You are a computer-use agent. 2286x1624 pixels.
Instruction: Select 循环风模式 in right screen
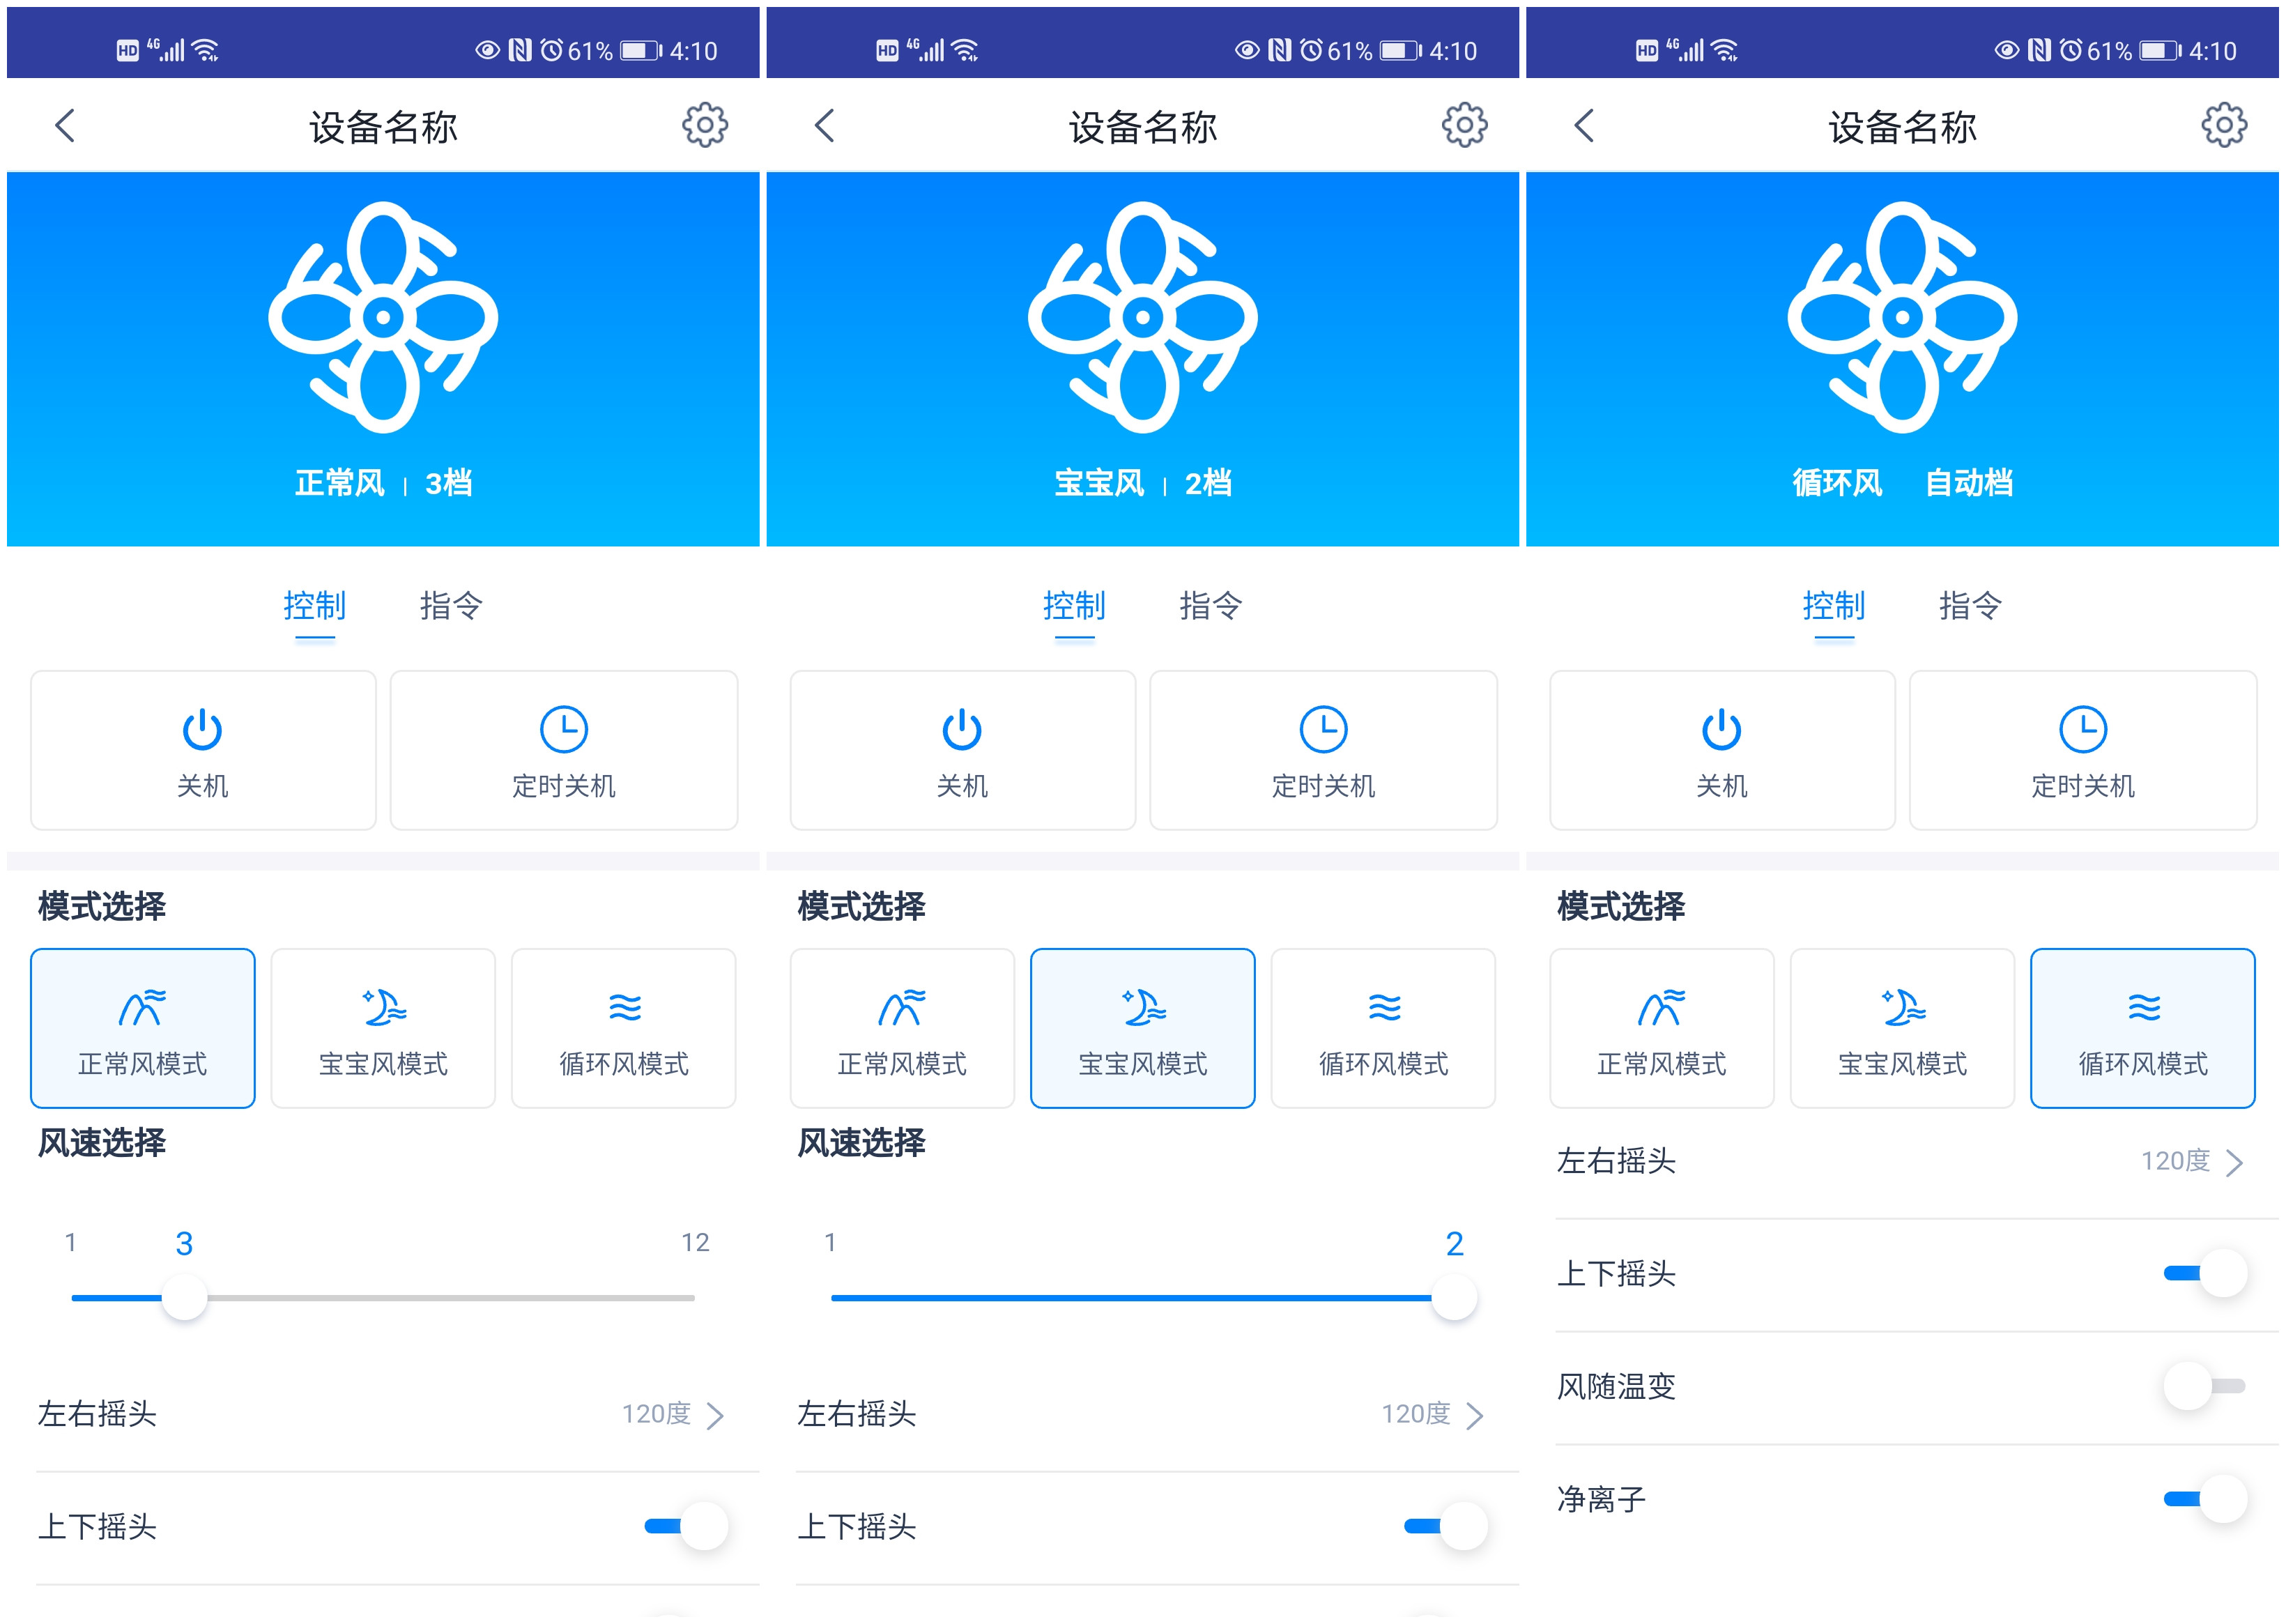click(2143, 1028)
